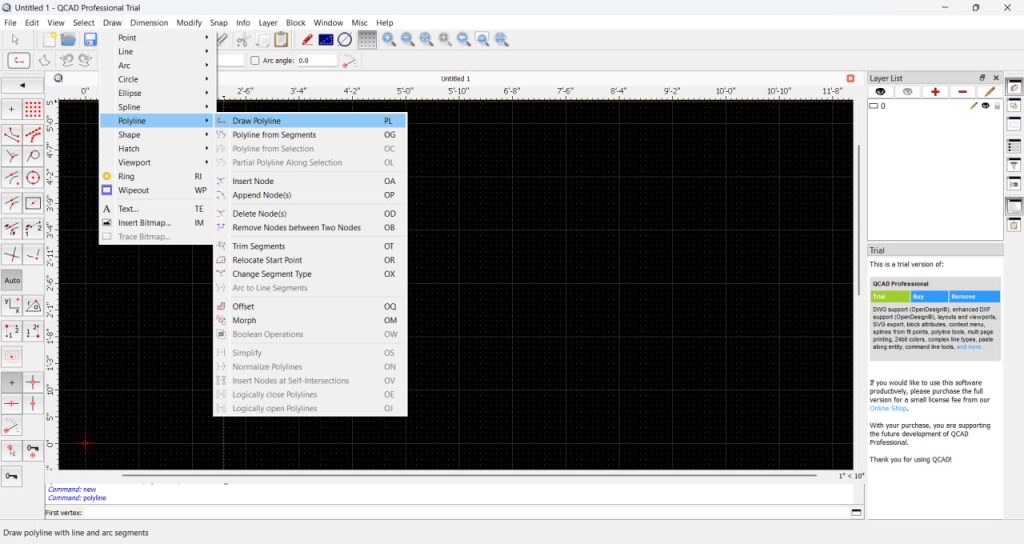The width and height of the screenshot is (1024, 544).
Task: Click the green Trial tab button
Action: pyautogui.click(x=890, y=297)
